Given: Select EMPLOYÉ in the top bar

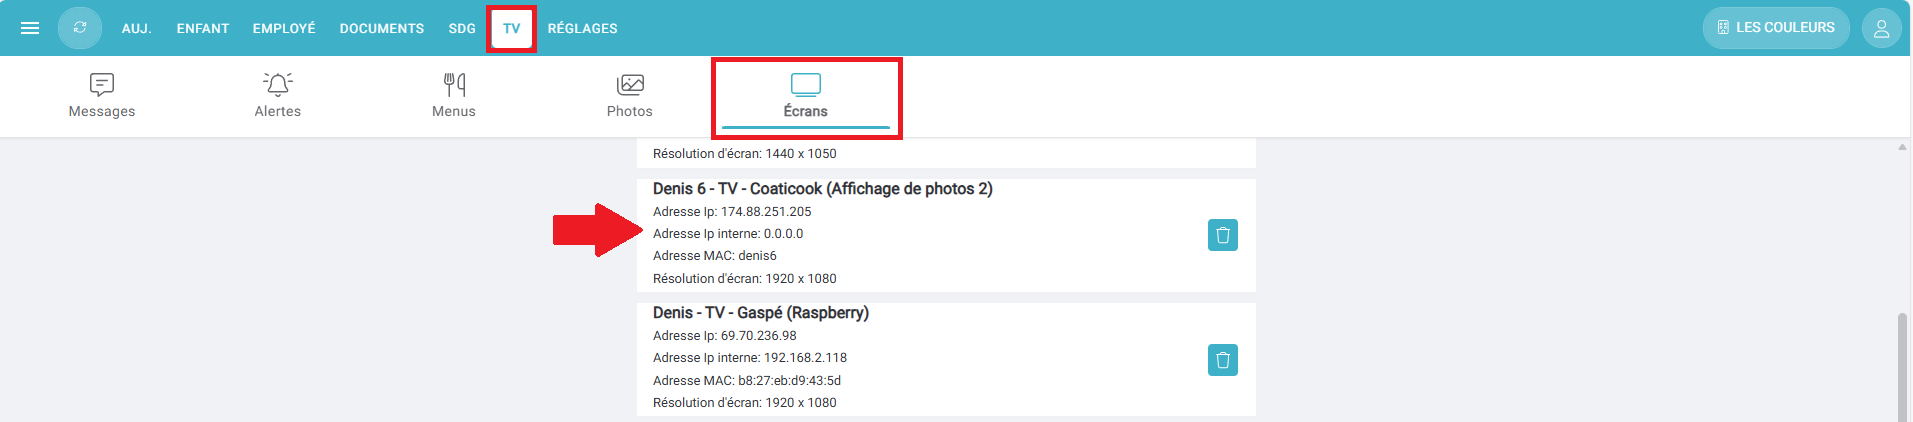Looking at the screenshot, I should 284,28.
